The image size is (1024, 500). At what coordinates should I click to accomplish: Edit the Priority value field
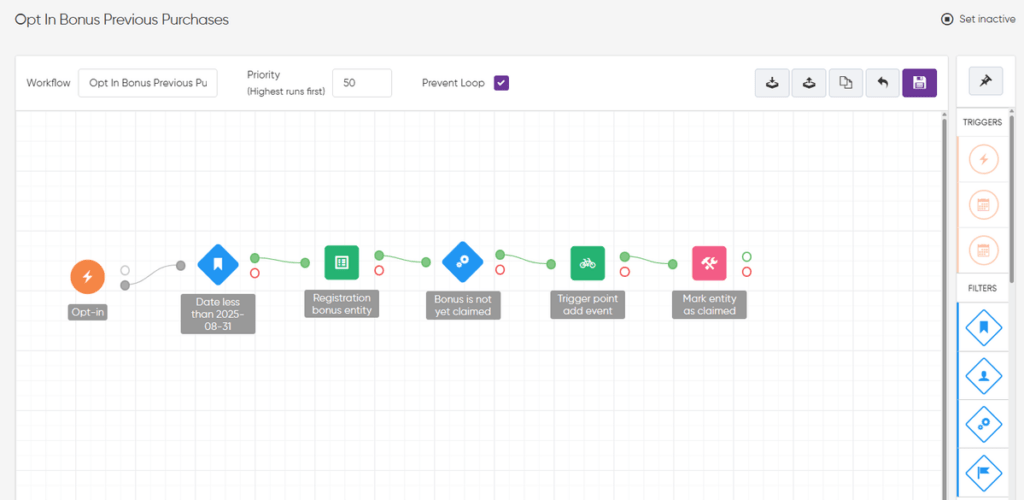point(362,83)
